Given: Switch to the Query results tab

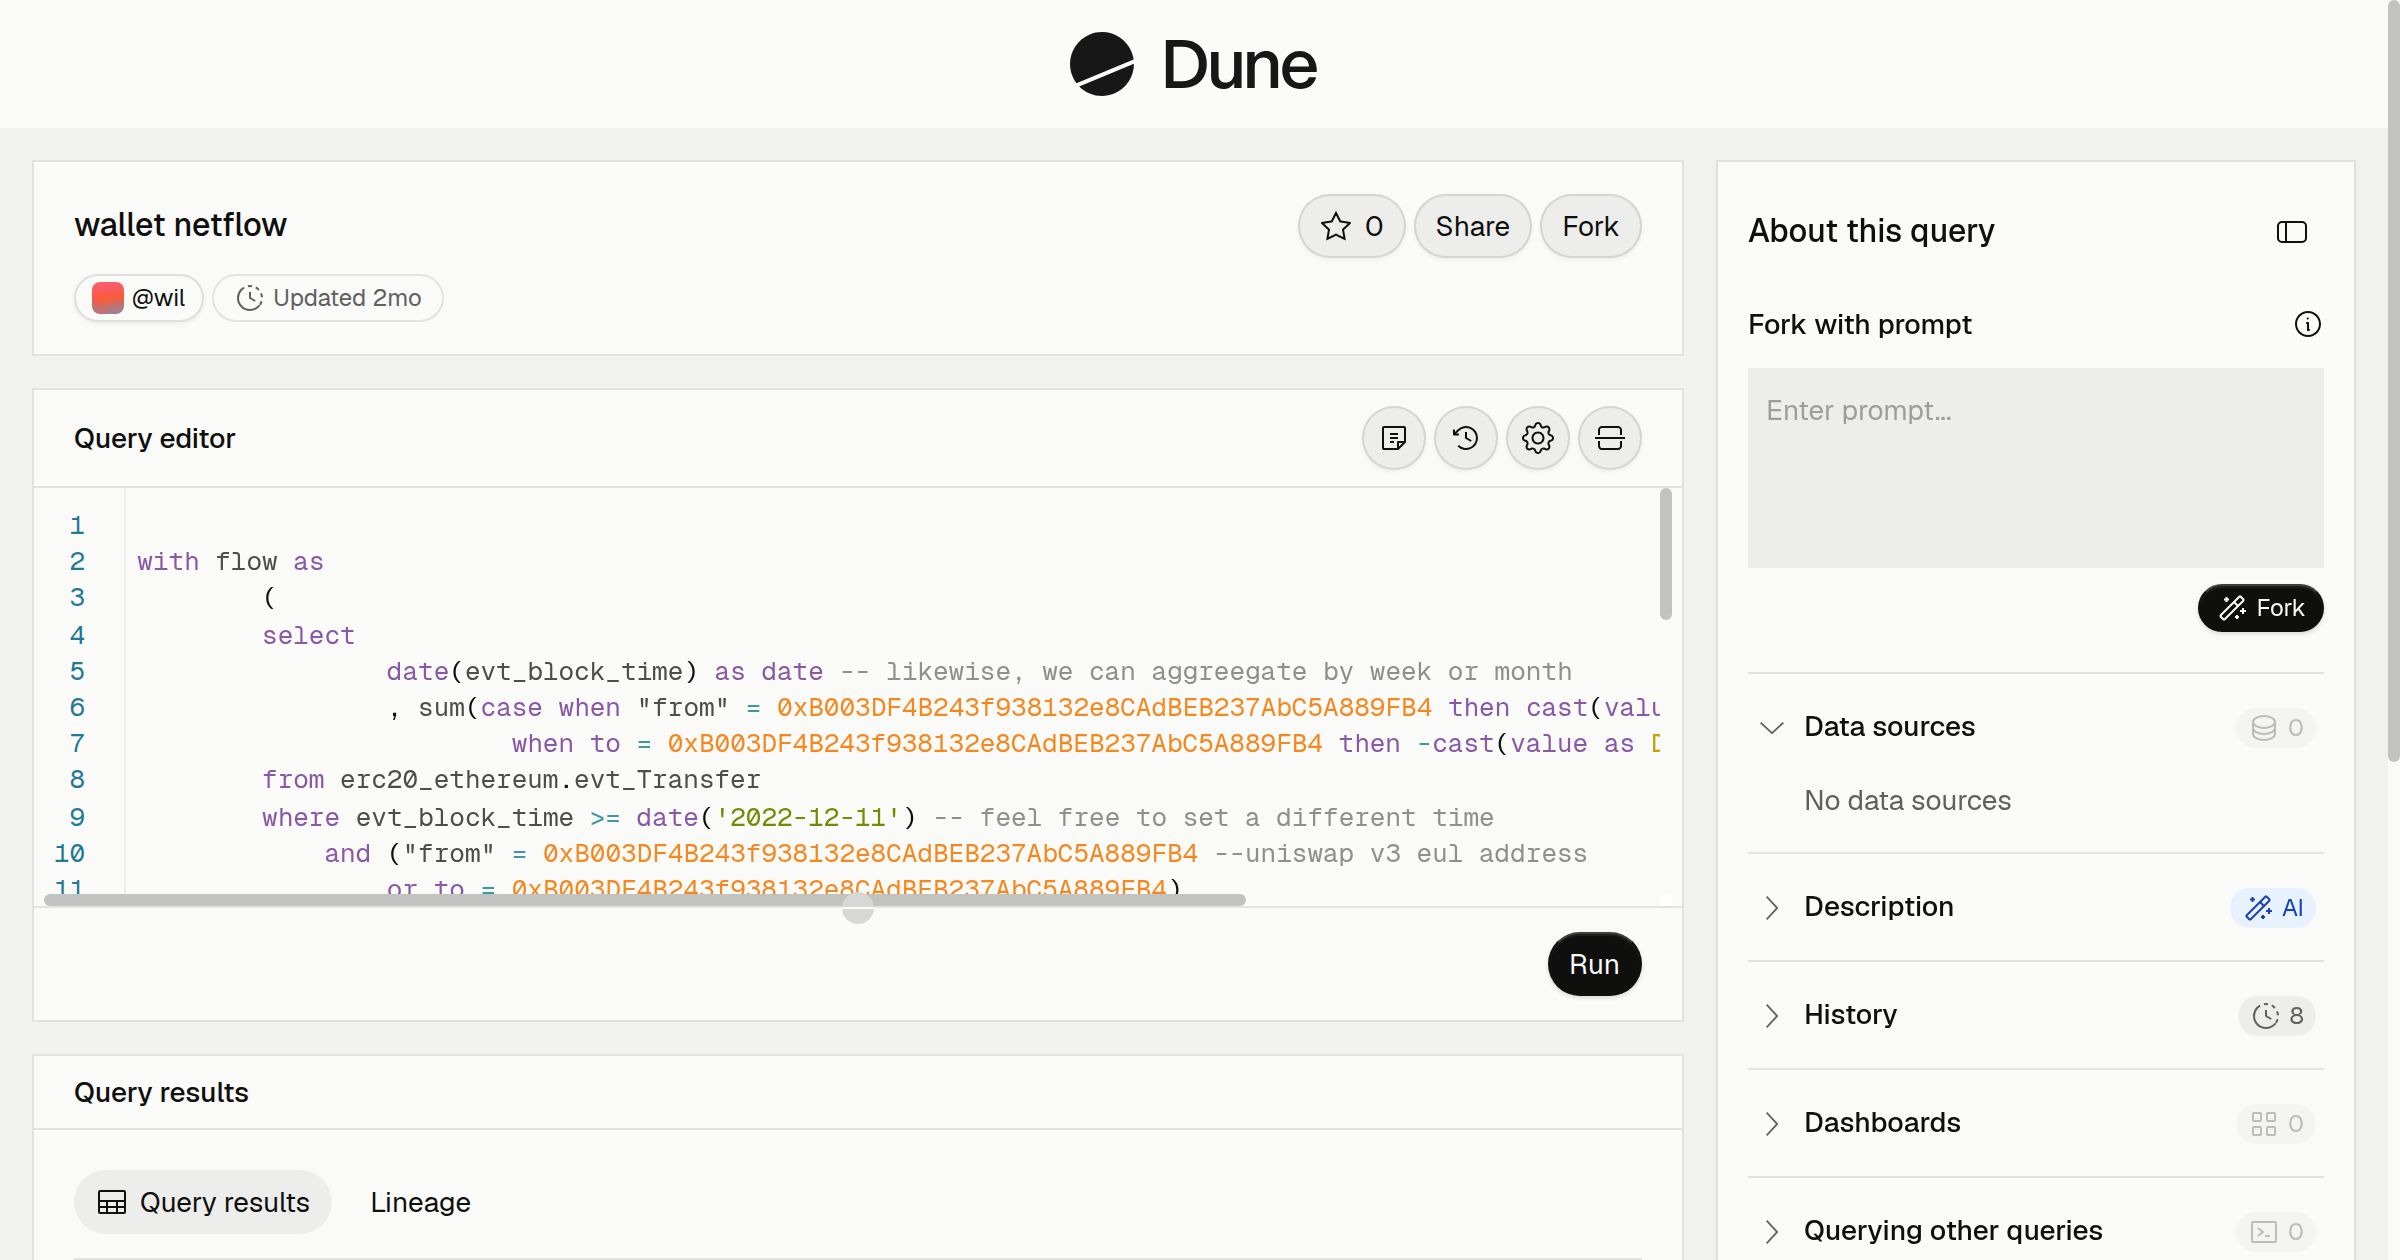Looking at the screenshot, I should point(203,1202).
